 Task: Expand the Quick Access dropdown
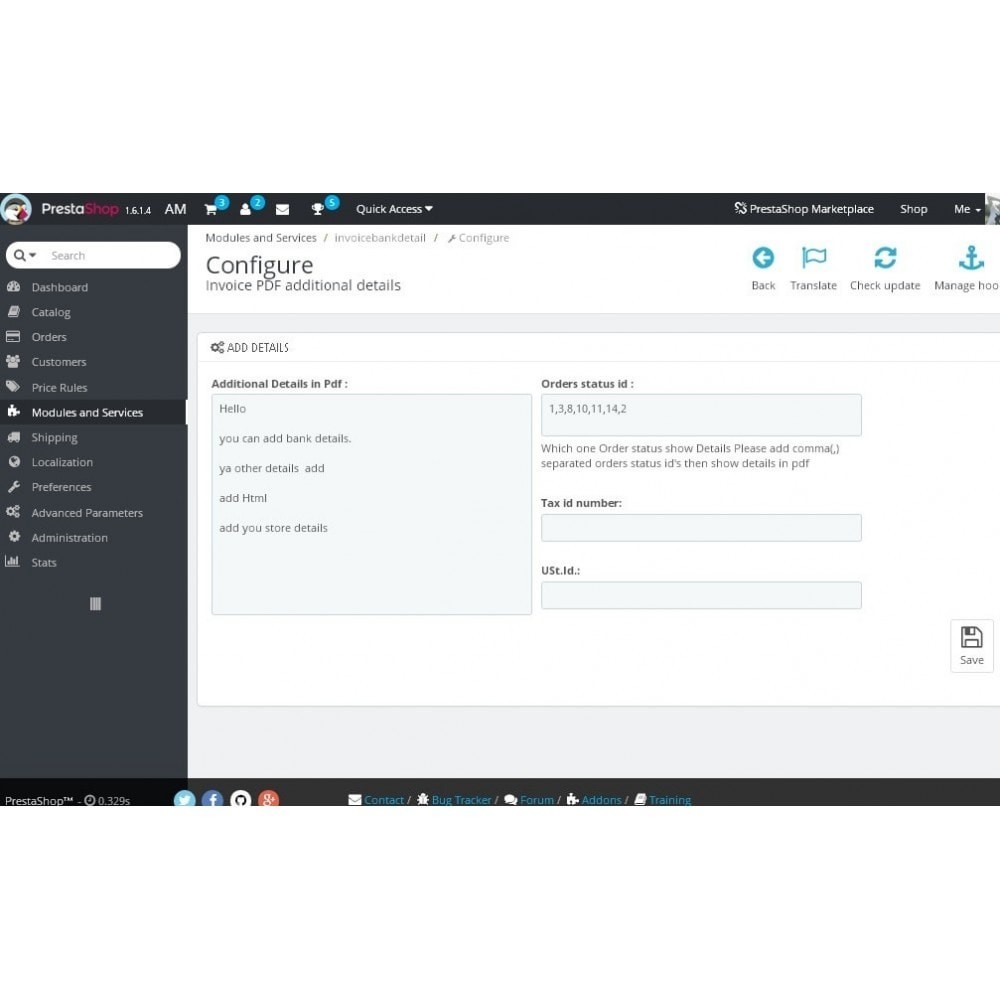tap(394, 209)
